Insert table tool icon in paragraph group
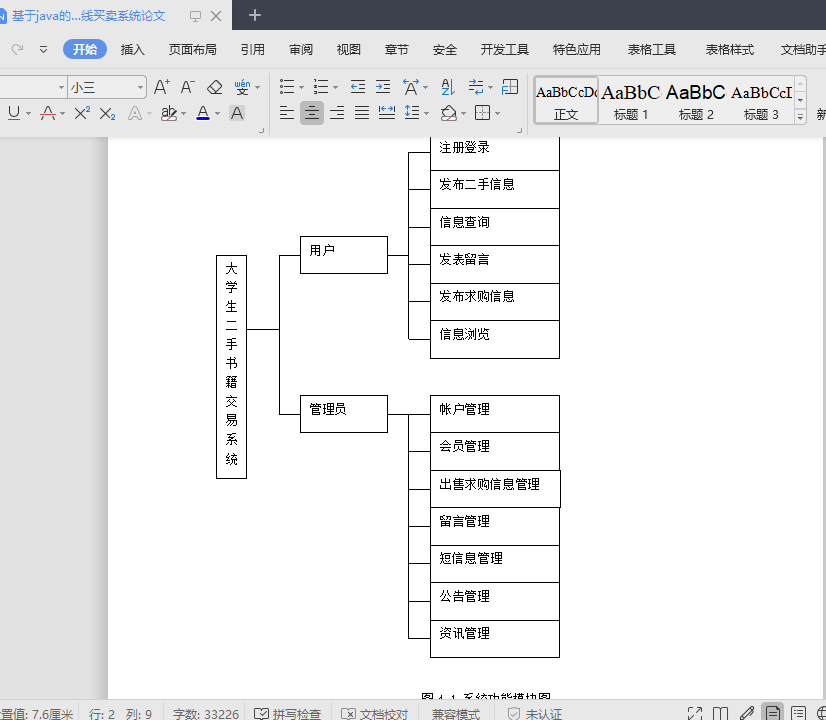The image size is (826, 720). point(510,86)
